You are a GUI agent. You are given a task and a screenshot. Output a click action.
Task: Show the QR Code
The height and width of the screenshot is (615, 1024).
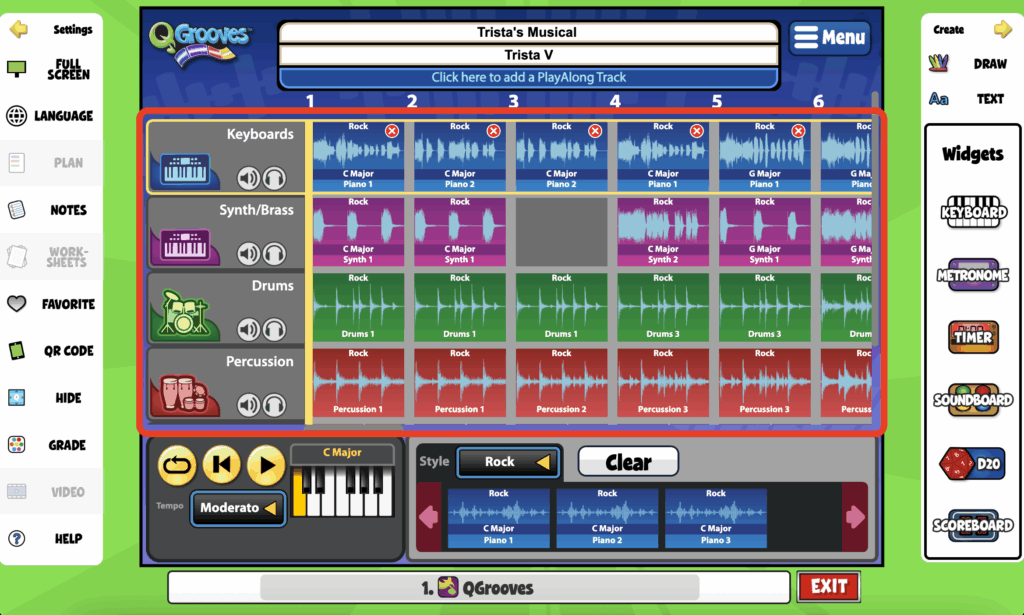(52, 351)
